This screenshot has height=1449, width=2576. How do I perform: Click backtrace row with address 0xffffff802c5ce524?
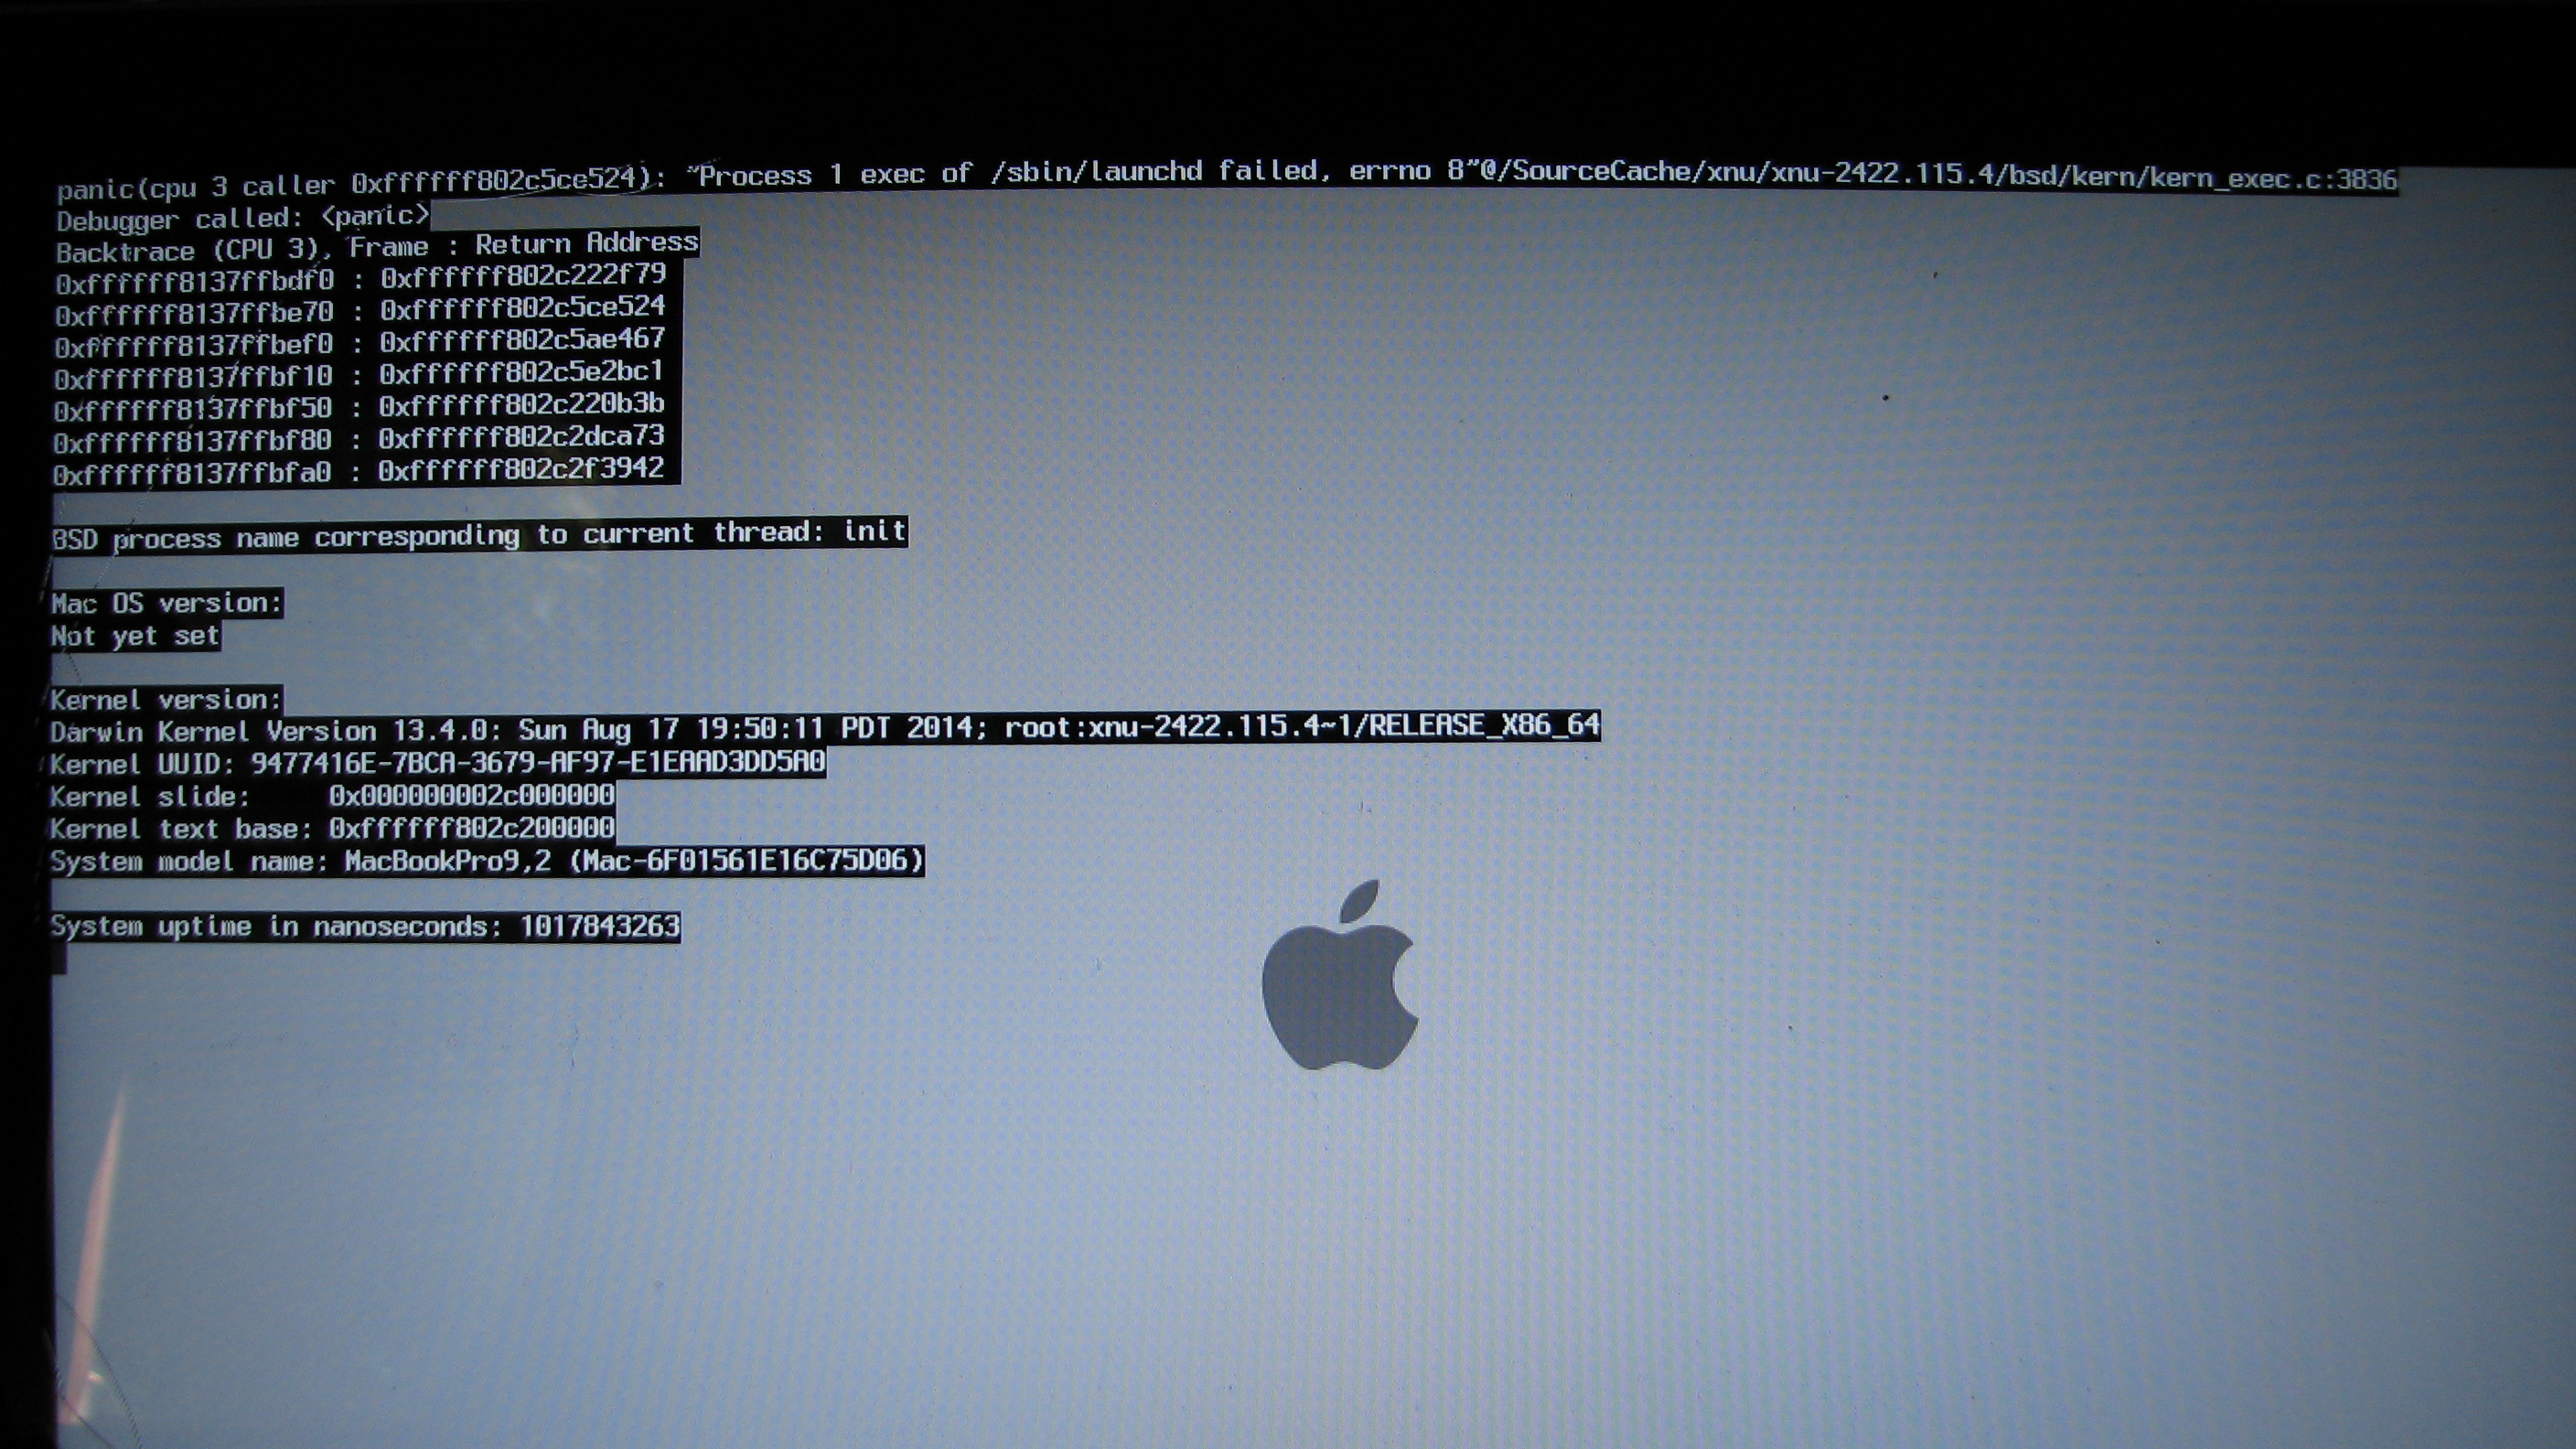pyautogui.click(x=360, y=310)
